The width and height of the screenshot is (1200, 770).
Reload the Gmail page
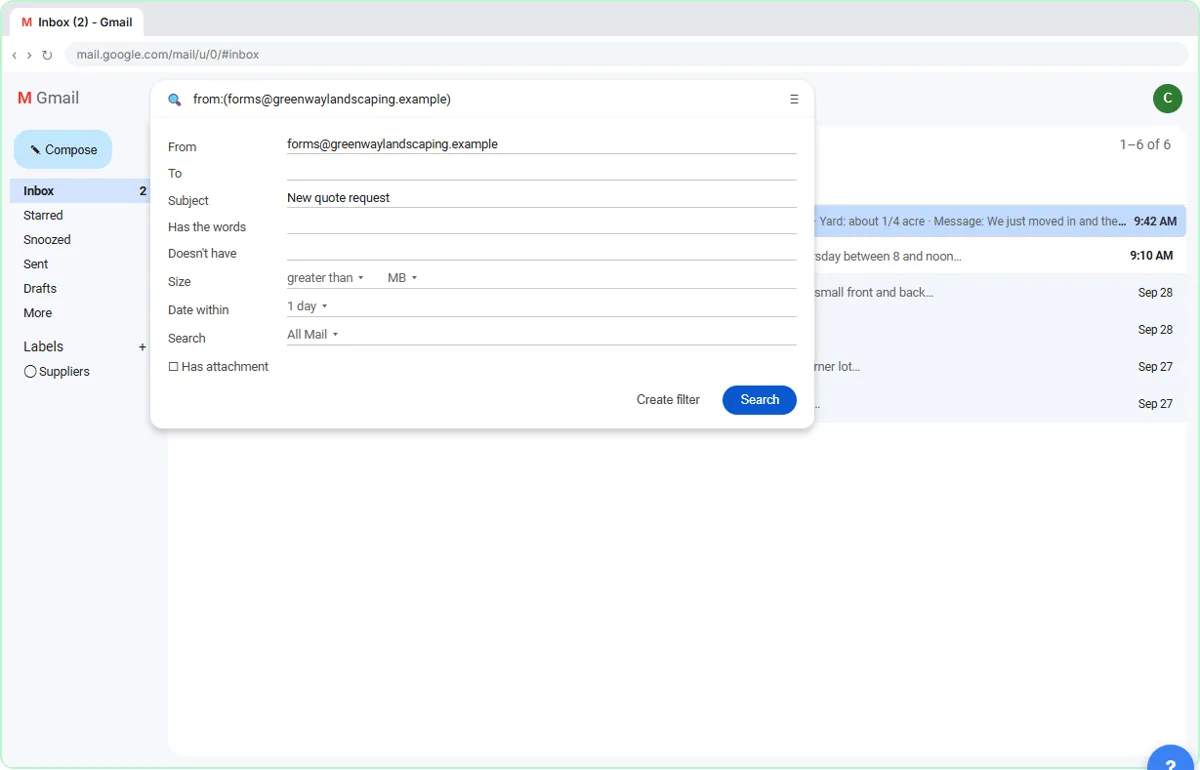pos(47,55)
